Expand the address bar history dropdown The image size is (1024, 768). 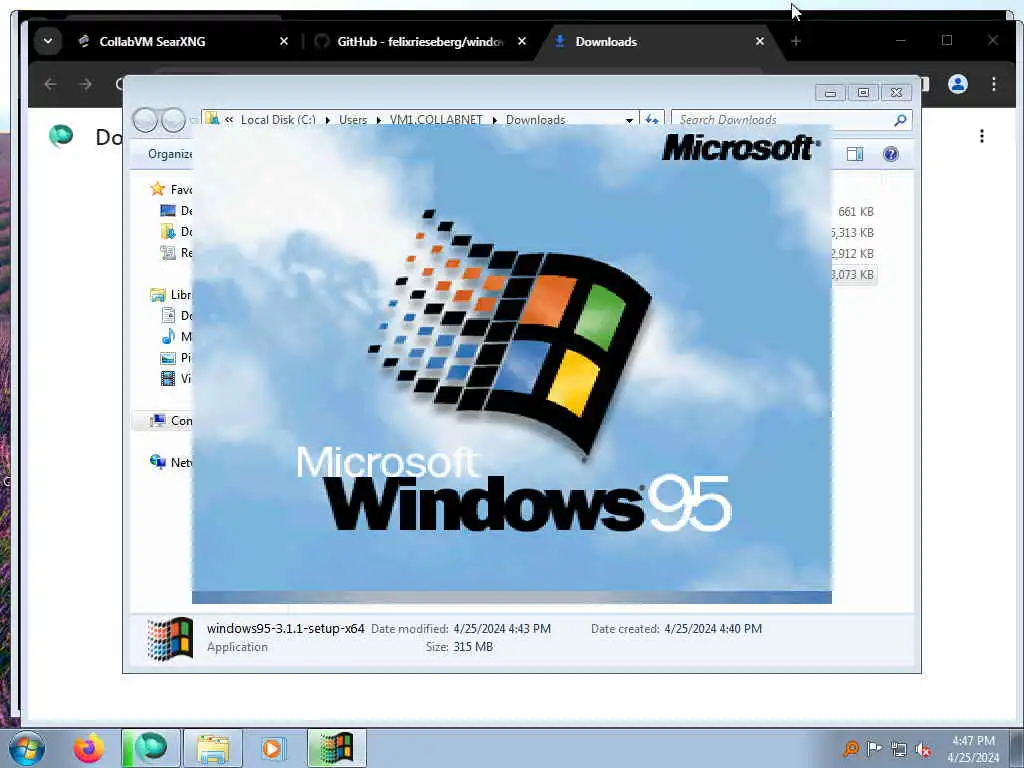tap(629, 120)
